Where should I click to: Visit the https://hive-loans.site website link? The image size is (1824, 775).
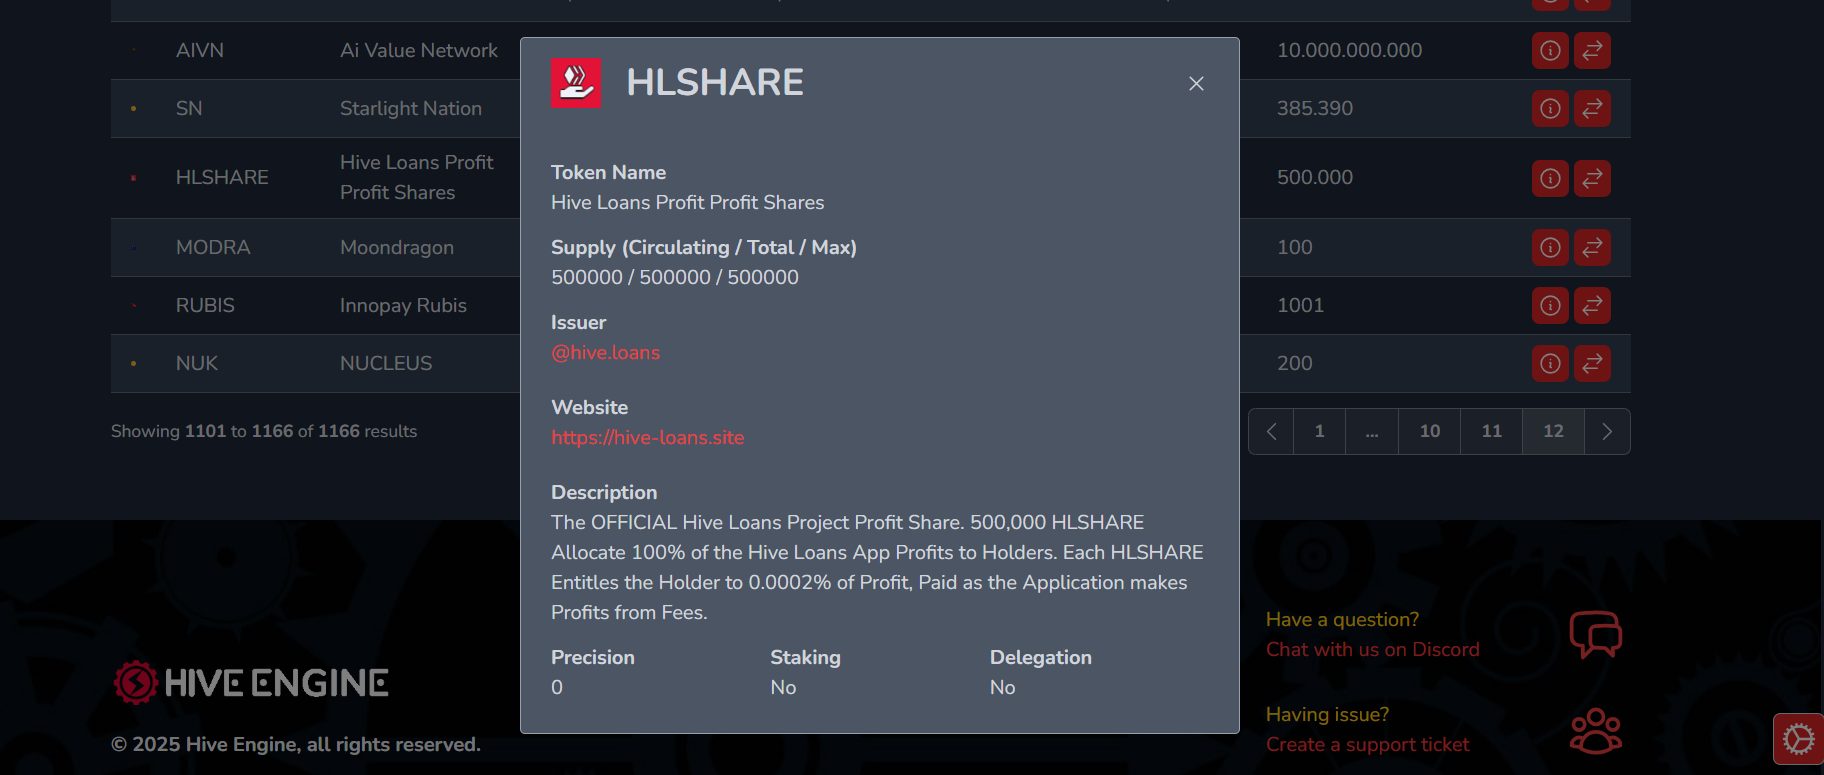pos(647,437)
